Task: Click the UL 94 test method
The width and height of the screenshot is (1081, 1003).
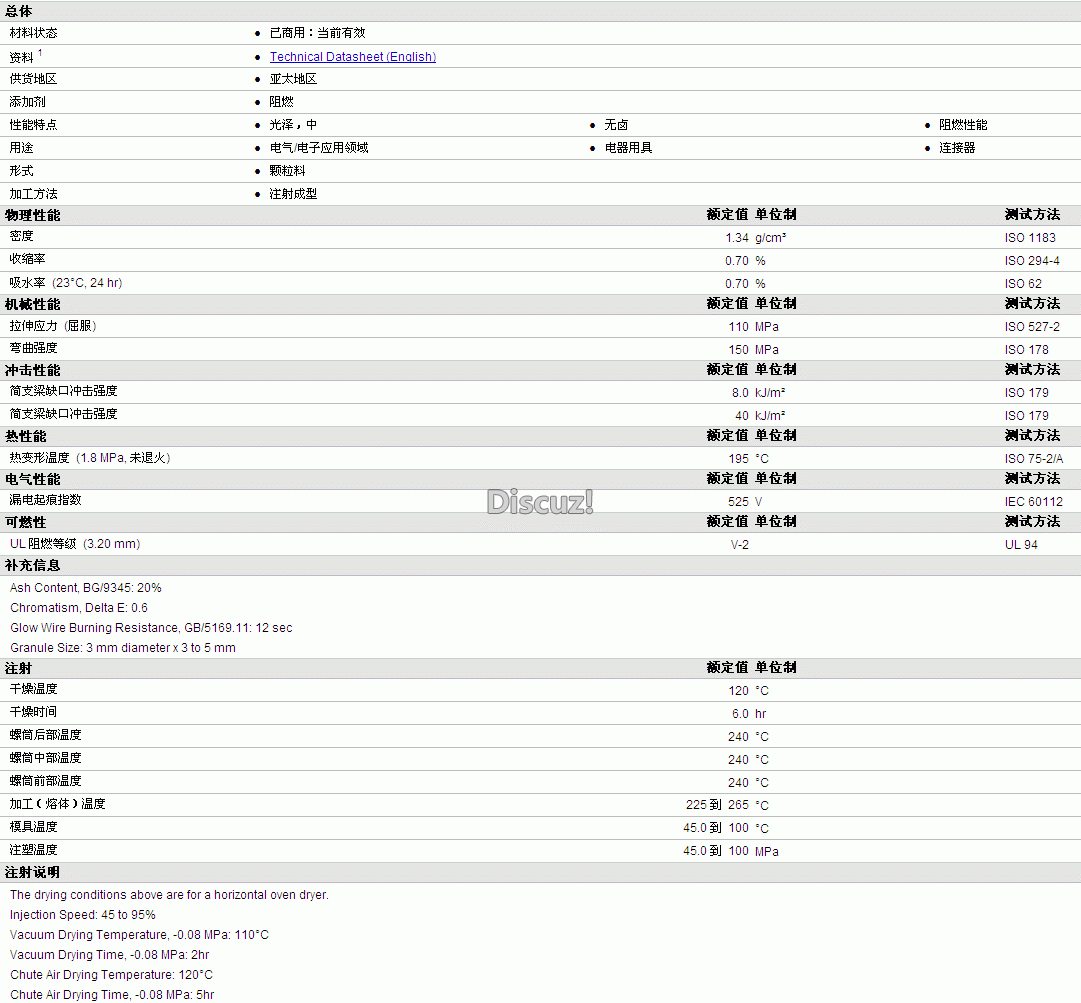Action: [1021, 545]
